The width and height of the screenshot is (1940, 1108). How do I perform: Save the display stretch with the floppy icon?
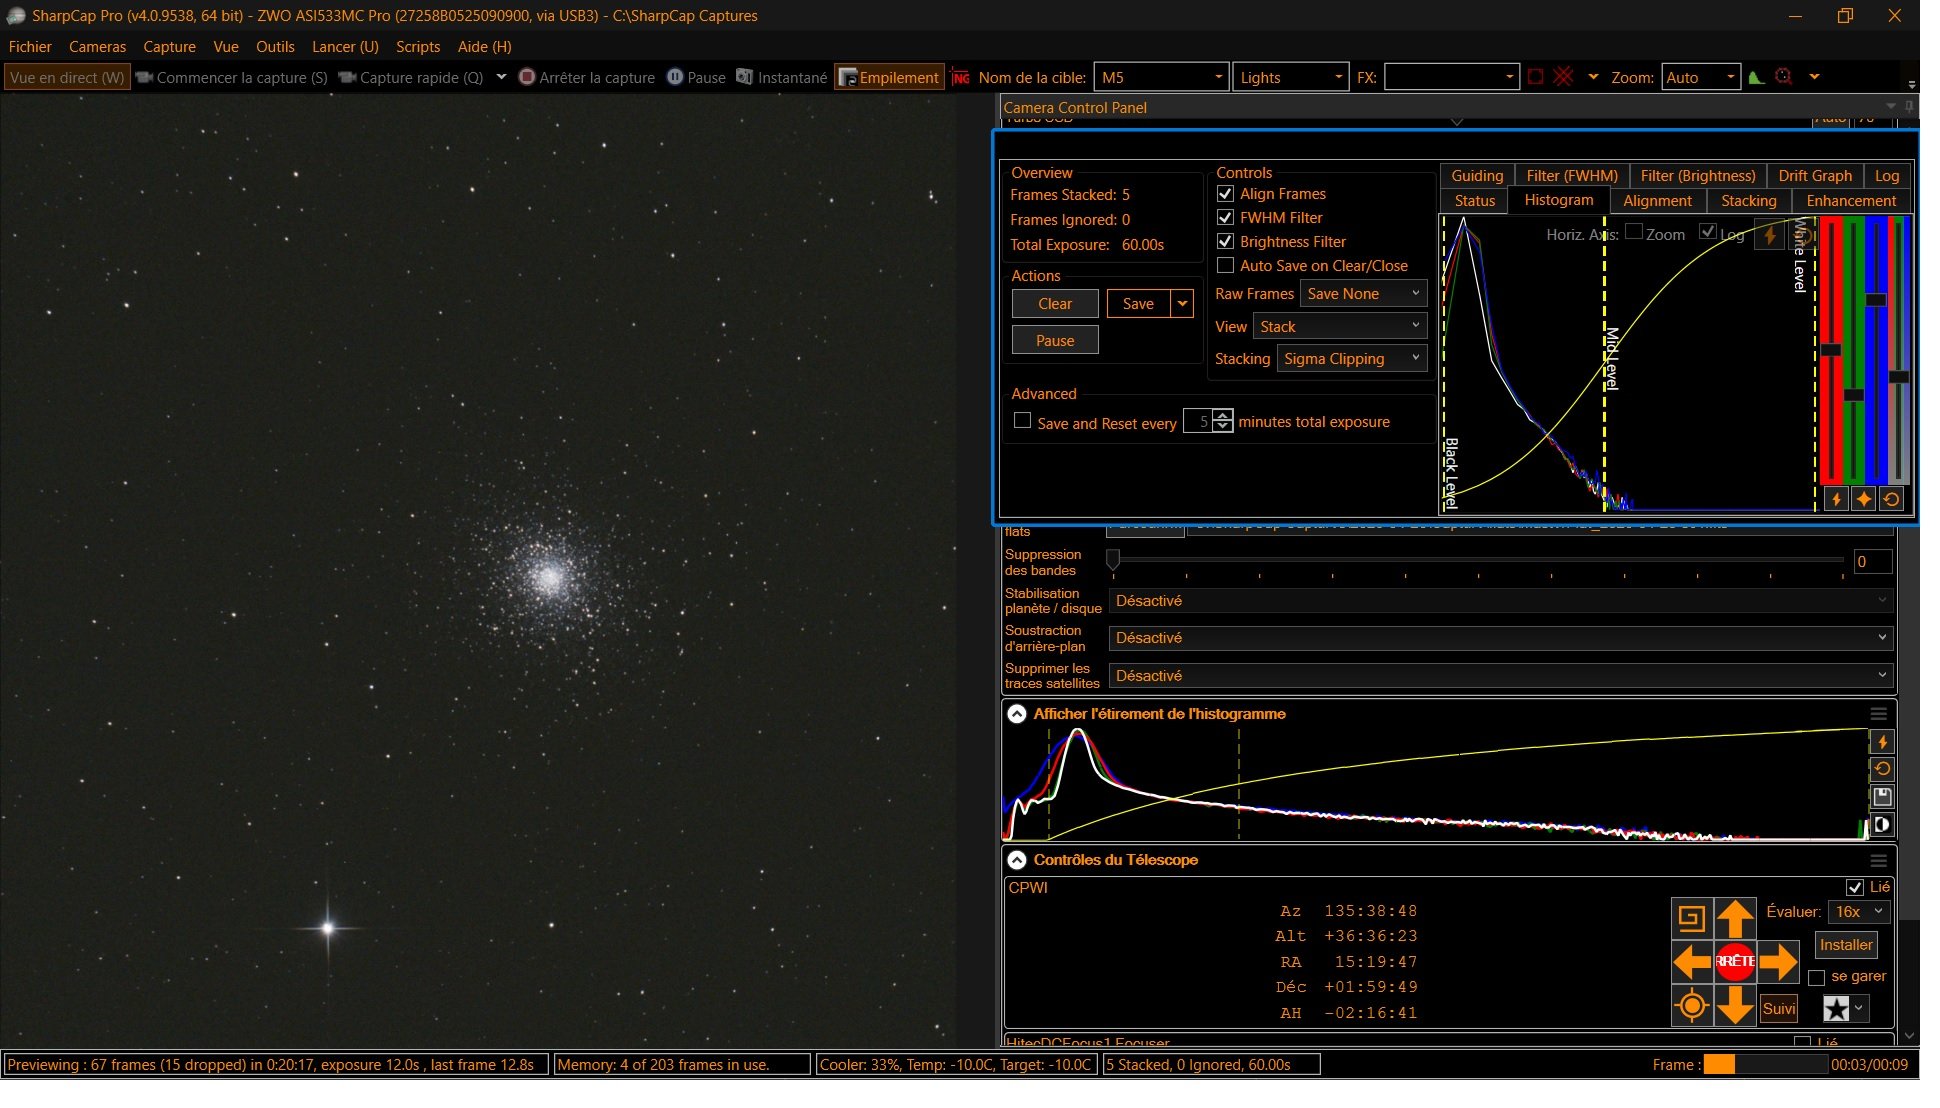(x=1882, y=797)
